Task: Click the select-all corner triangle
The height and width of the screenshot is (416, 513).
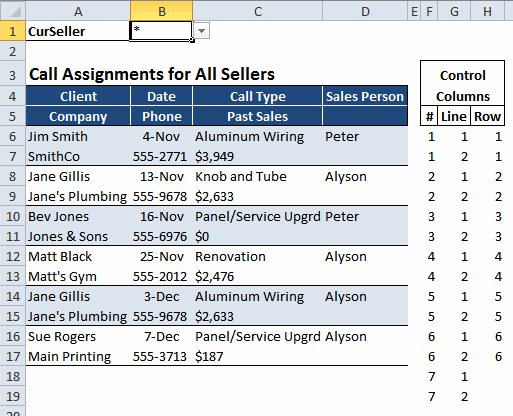Action: [x=15, y=12]
